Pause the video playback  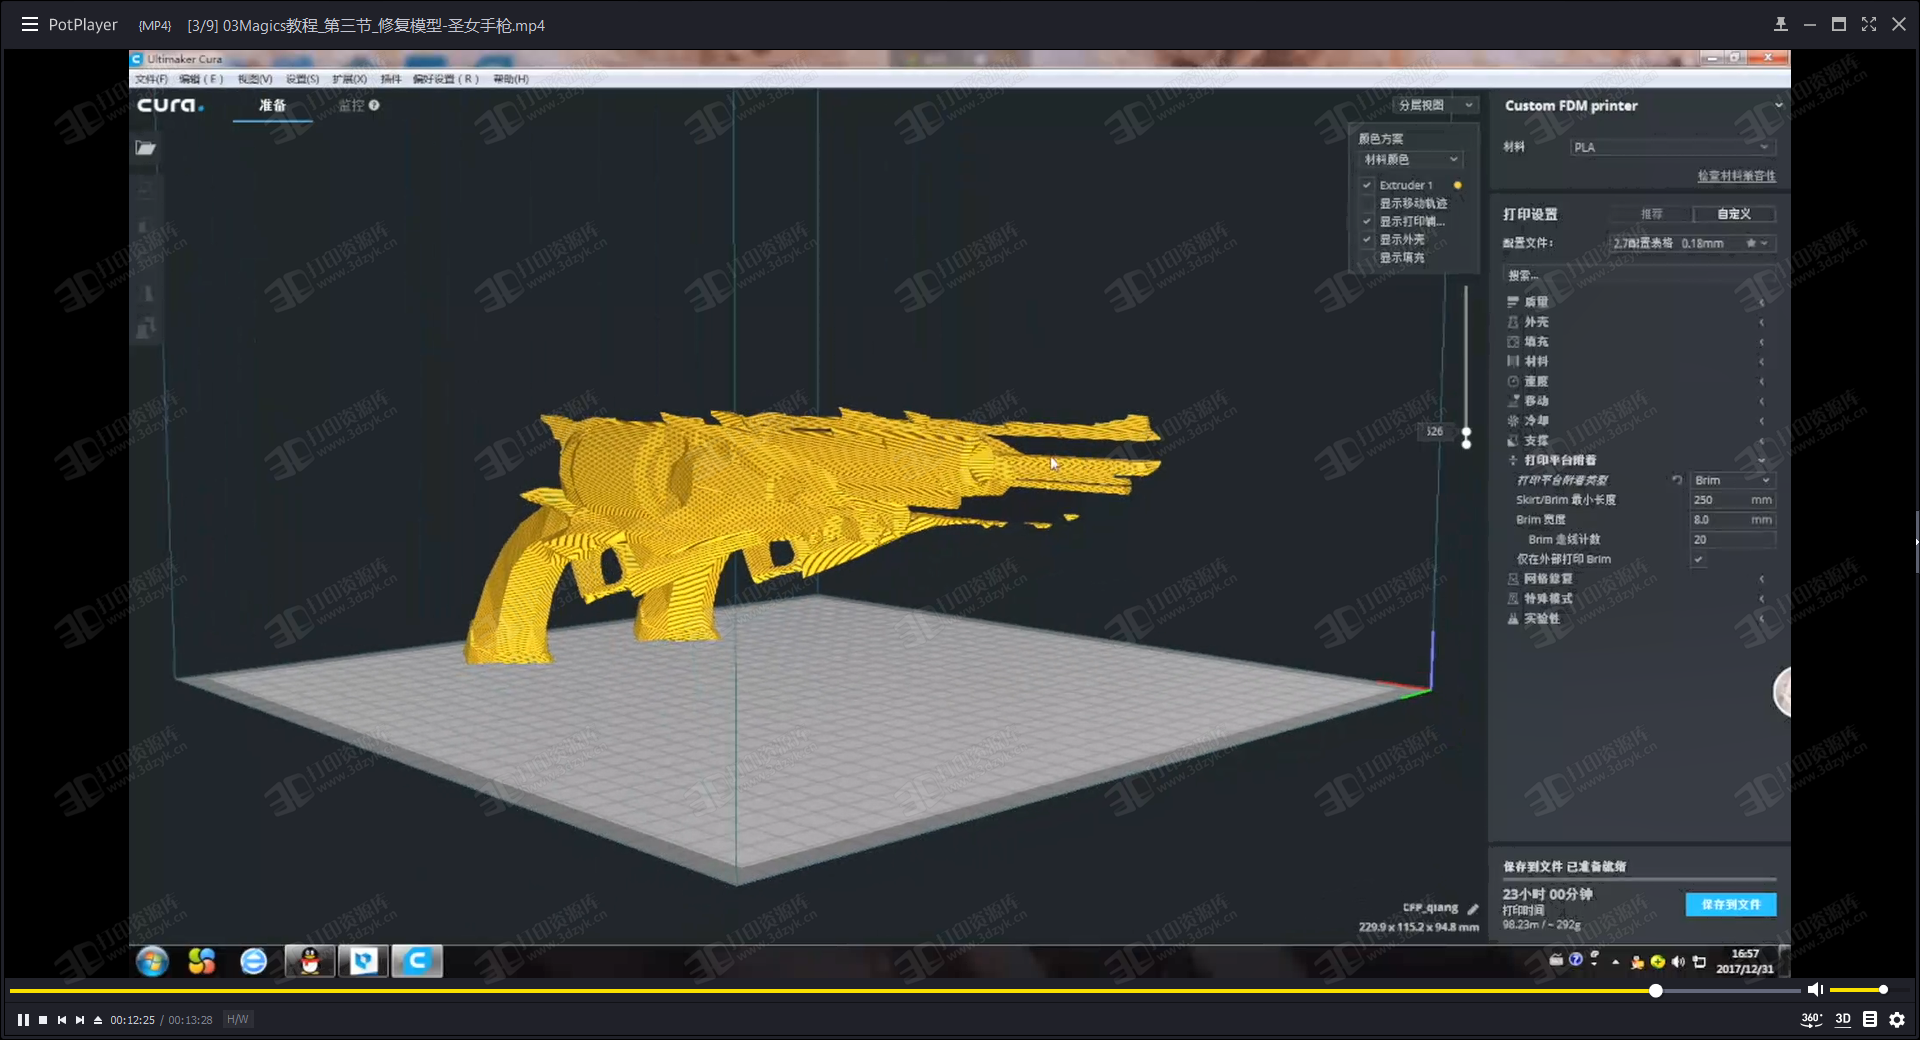[x=23, y=1020]
